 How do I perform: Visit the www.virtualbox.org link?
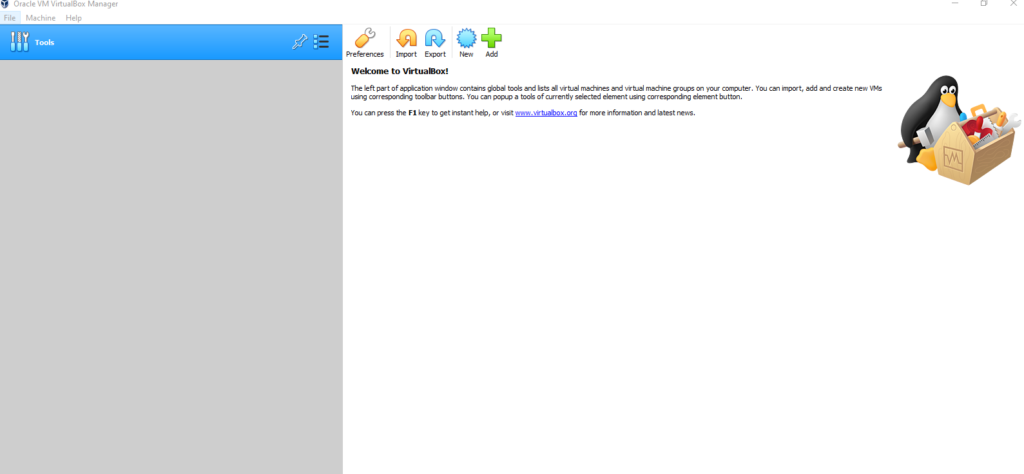point(545,113)
